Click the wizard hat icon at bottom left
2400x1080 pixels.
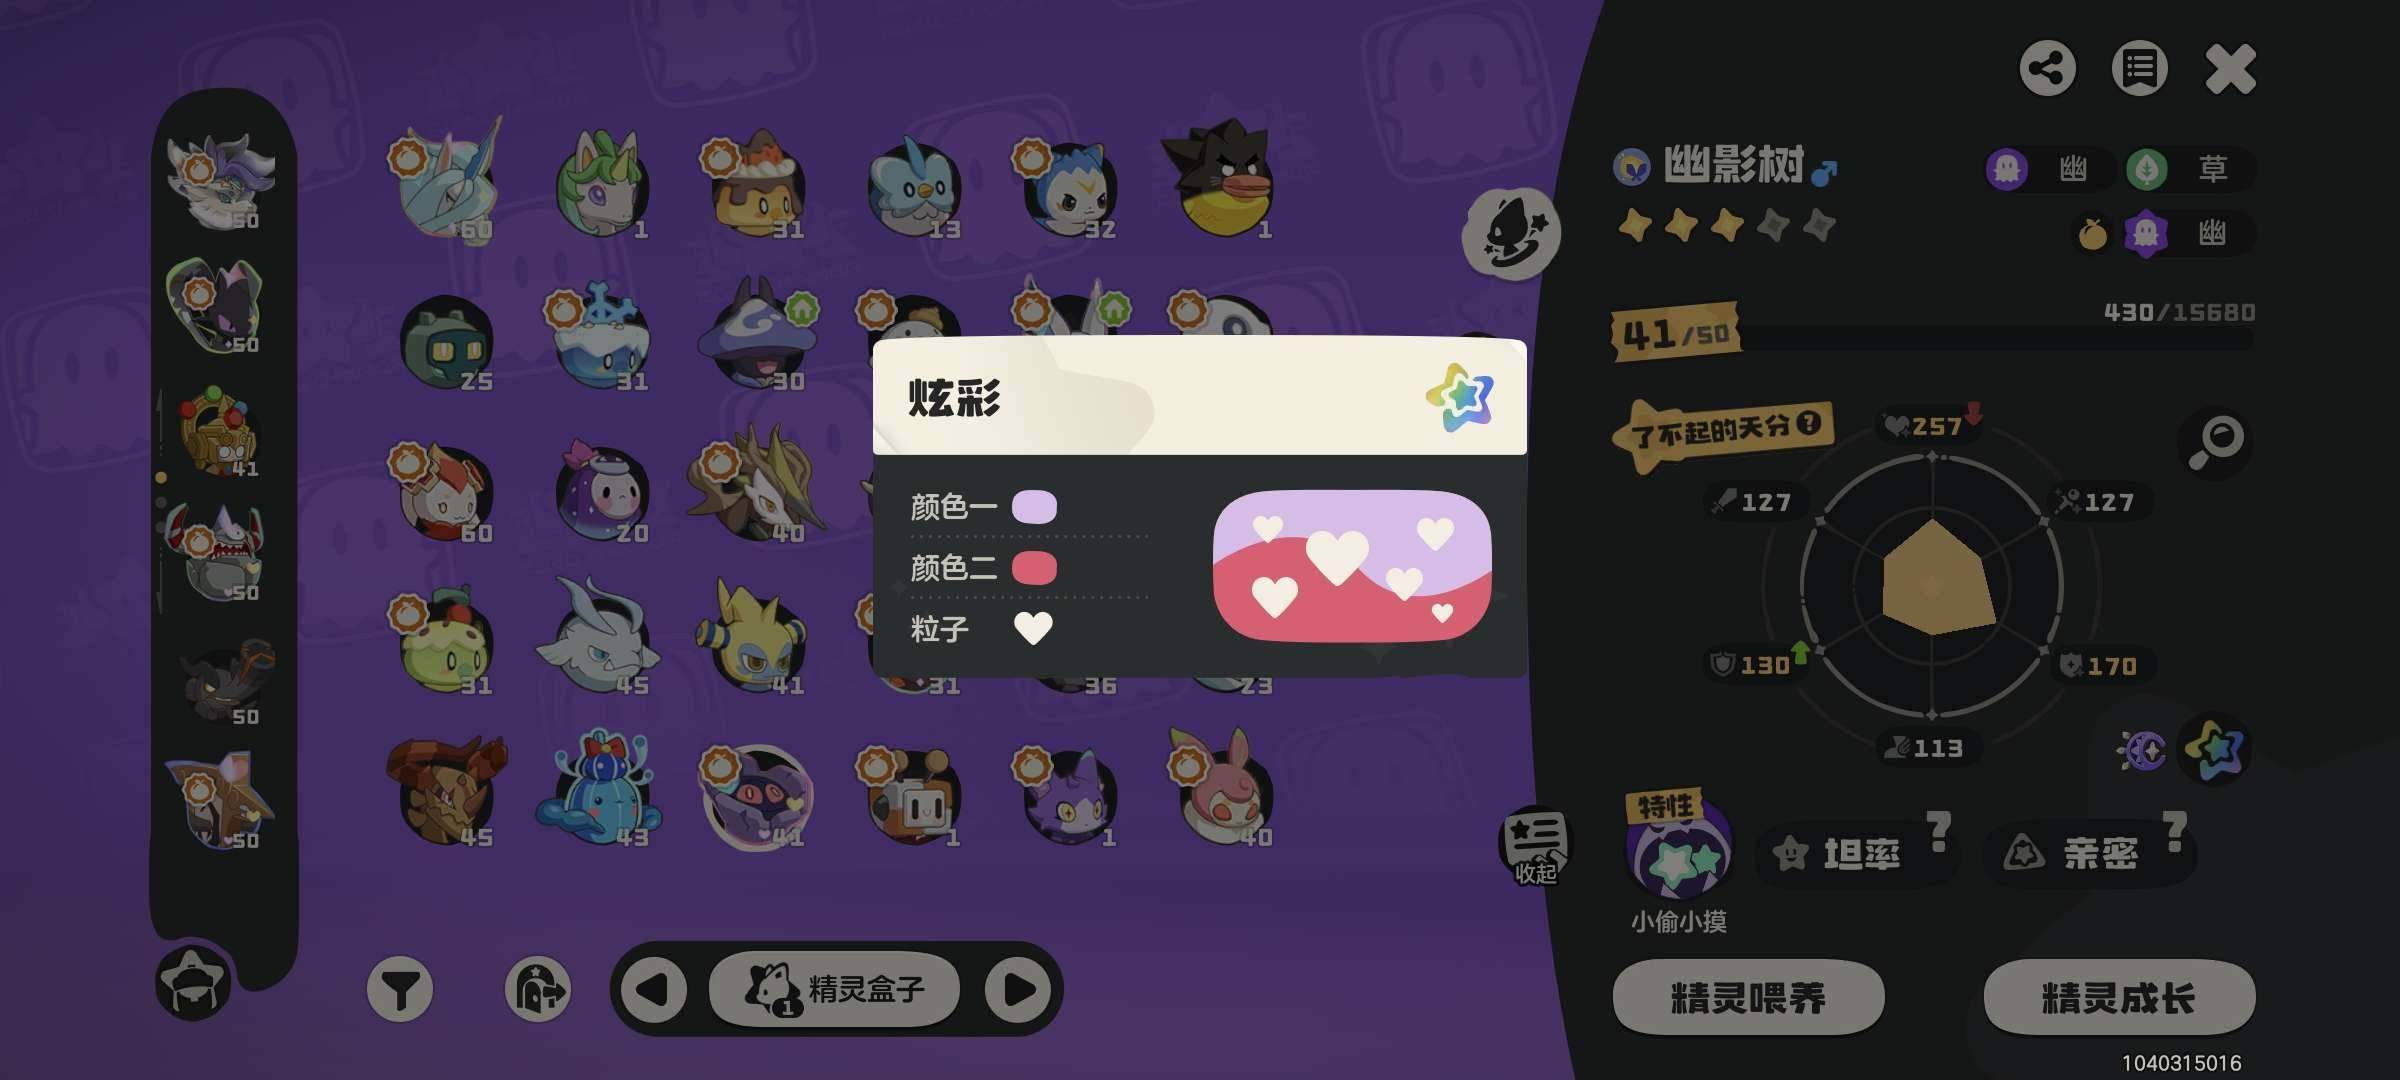(x=193, y=983)
